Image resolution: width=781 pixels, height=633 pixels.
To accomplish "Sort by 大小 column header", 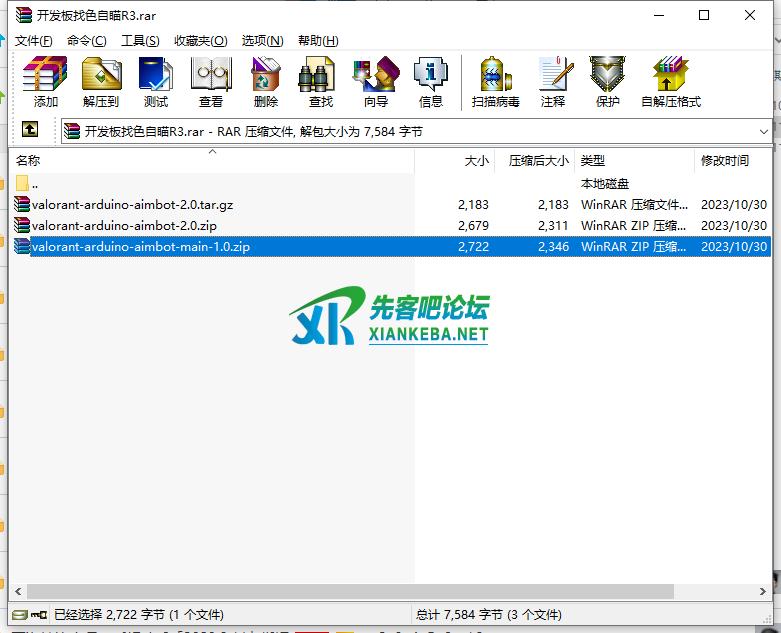I will click(x=454, y=161).
